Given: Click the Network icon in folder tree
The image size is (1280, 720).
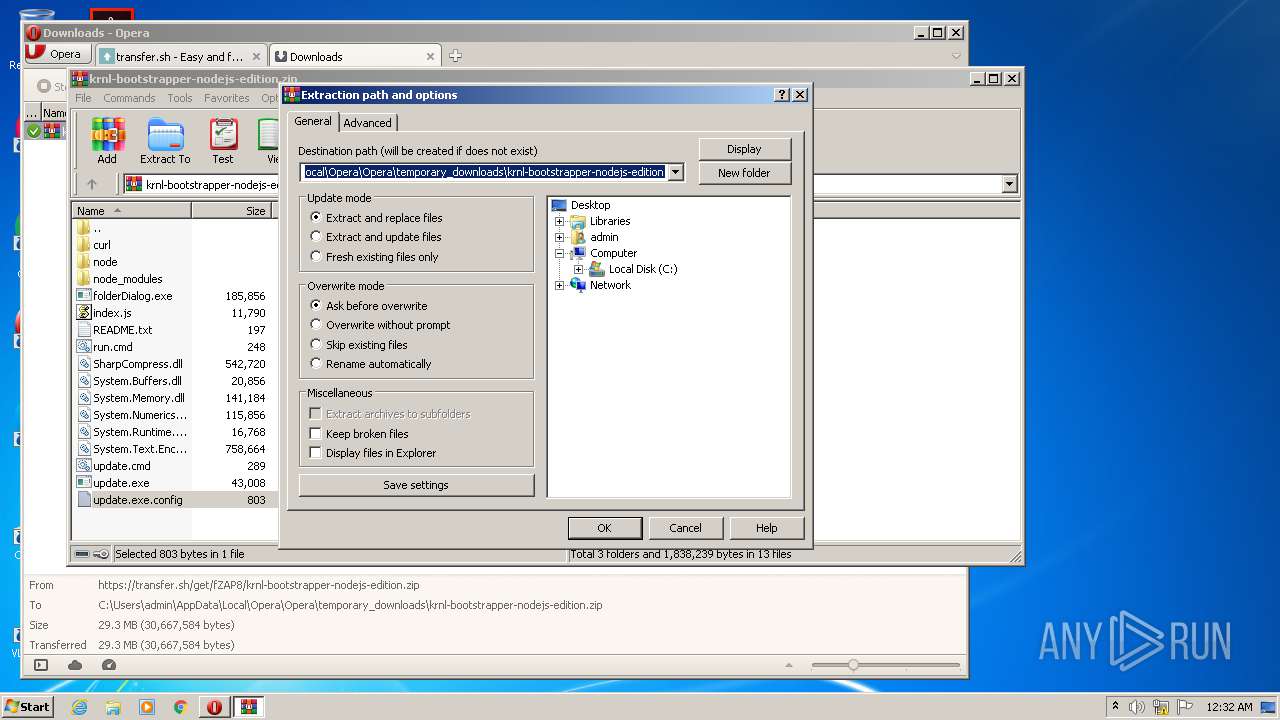Looking at the screenshot, I should point(578,285).
